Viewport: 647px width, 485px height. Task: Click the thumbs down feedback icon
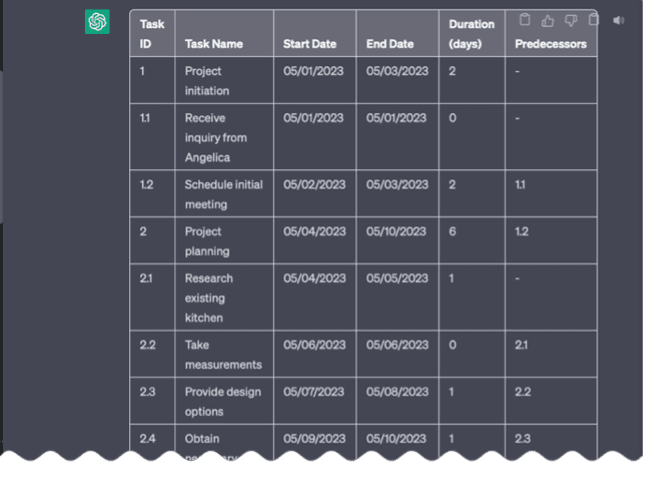point(571,20)
